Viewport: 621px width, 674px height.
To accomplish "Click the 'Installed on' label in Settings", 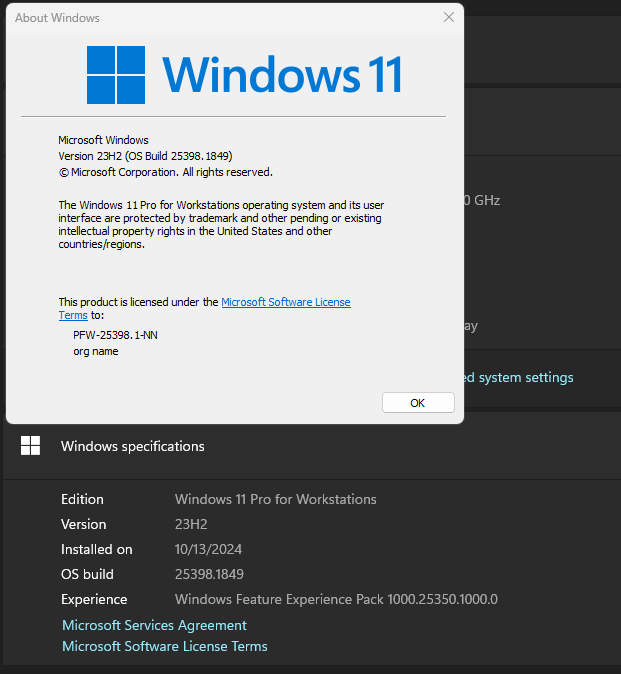I will (97, 549).
